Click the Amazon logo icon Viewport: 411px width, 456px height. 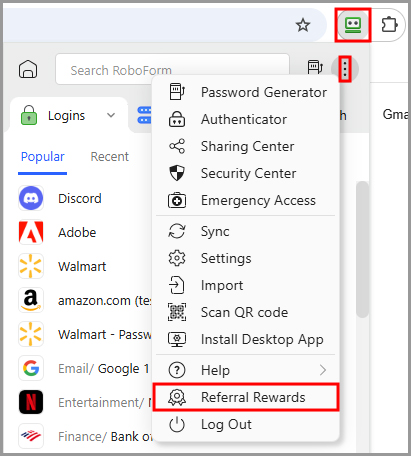[x=31, y=300]
